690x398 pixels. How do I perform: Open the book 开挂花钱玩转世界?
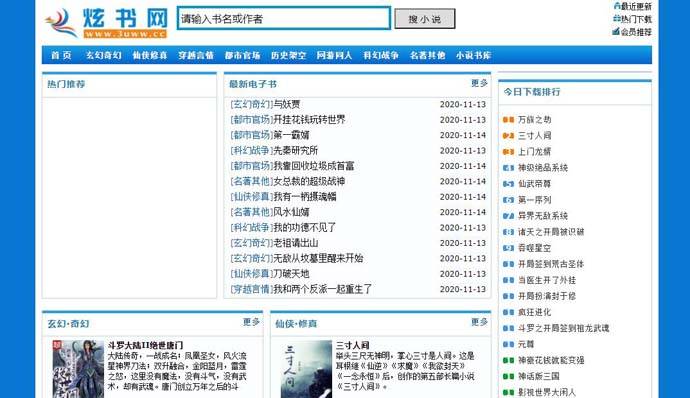pyautogui.click(x=309, y=120)
